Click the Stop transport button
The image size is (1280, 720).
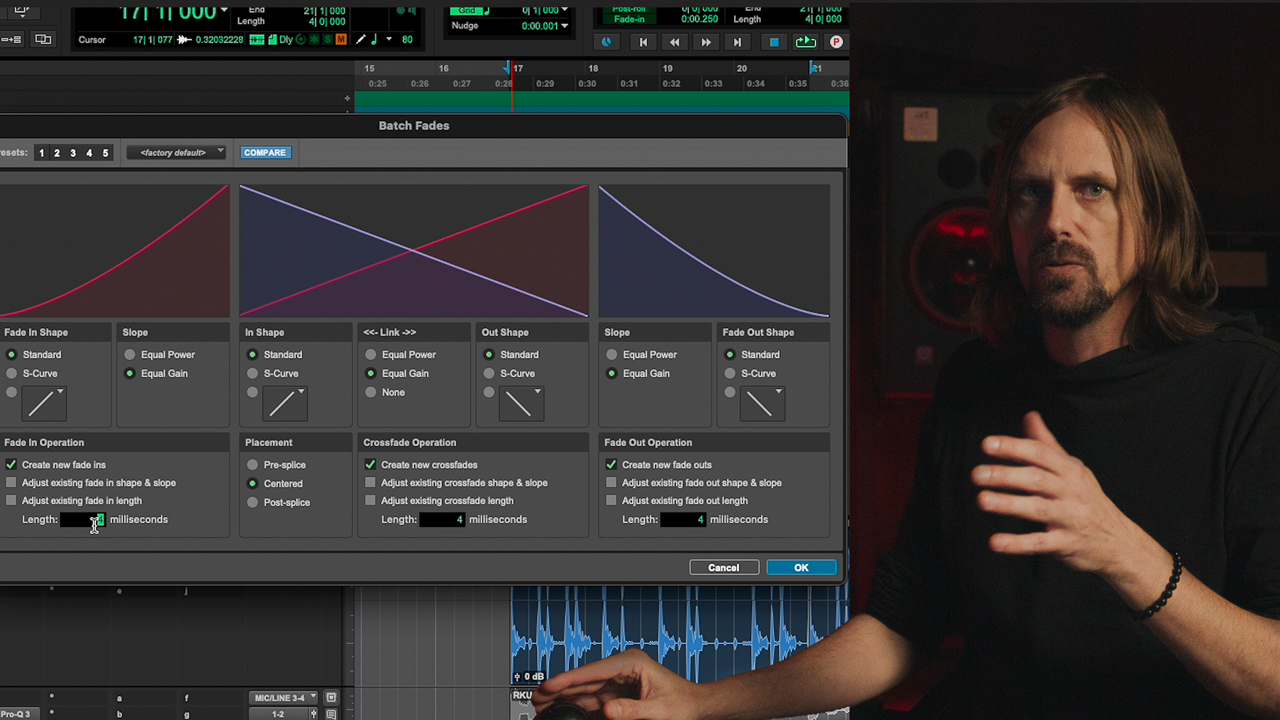(x=773, y=42)
